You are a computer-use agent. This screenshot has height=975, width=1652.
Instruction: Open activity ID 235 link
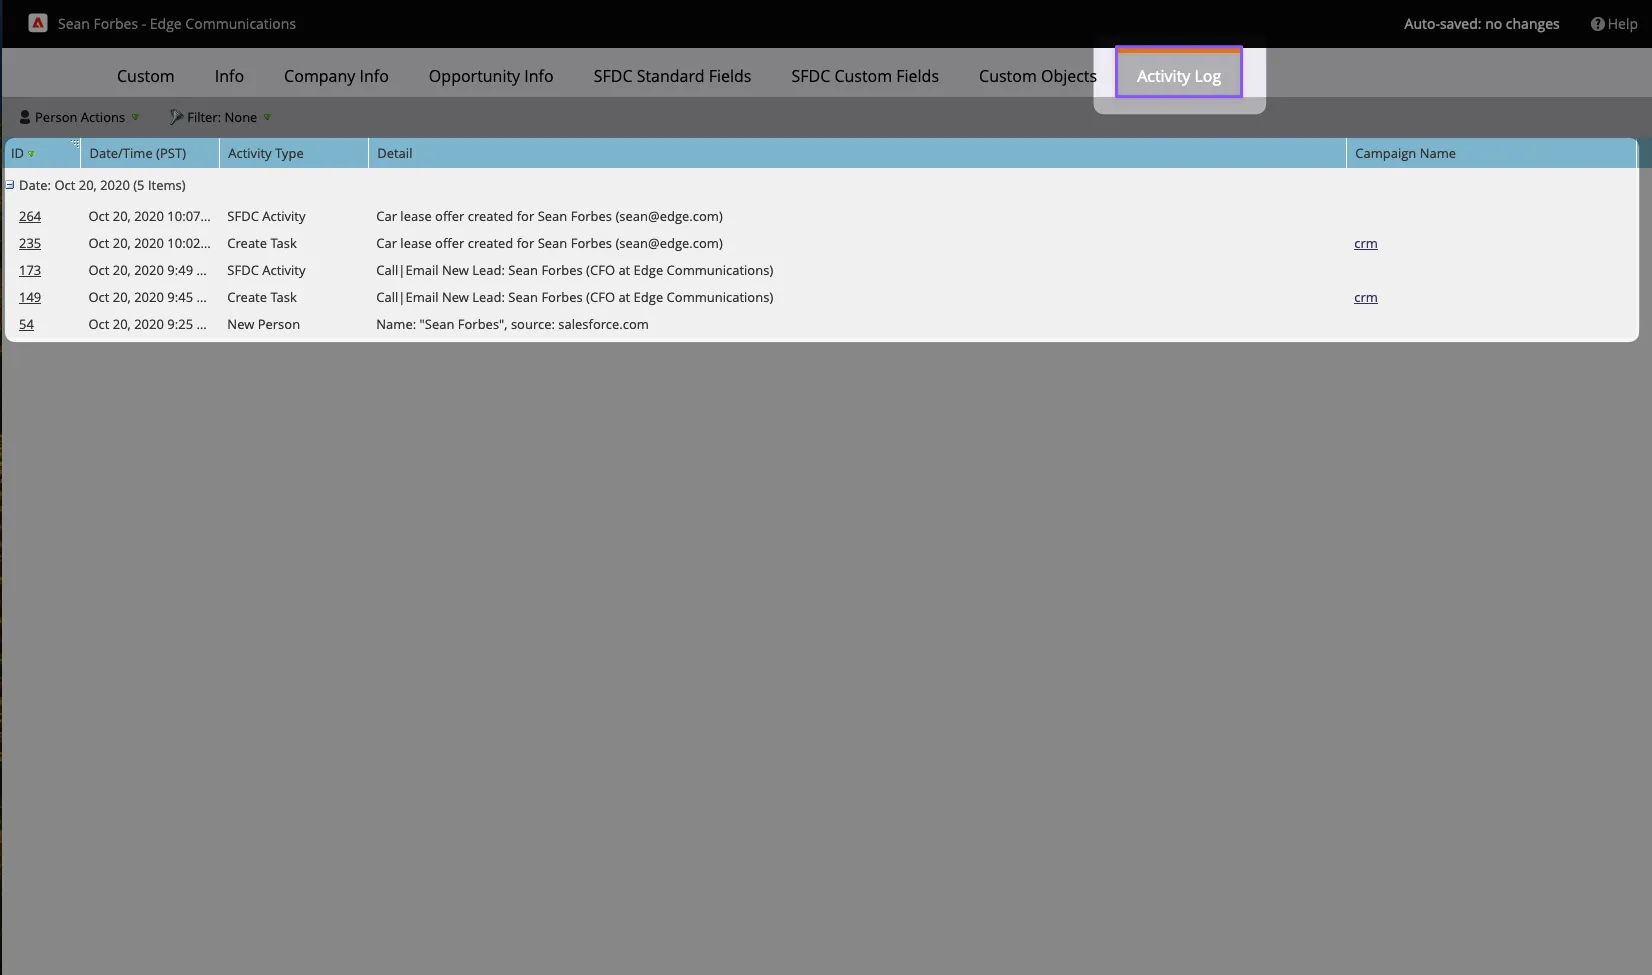30,243
